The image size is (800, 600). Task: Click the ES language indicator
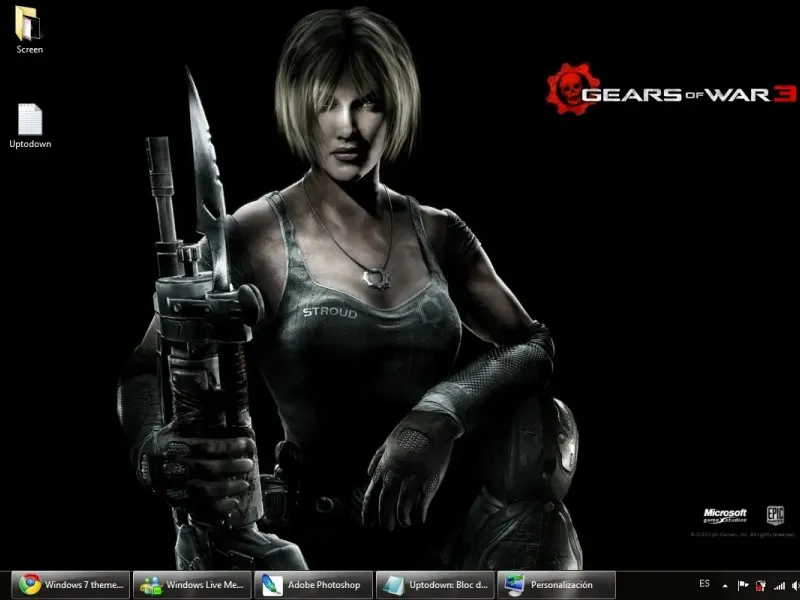[704, 584]
